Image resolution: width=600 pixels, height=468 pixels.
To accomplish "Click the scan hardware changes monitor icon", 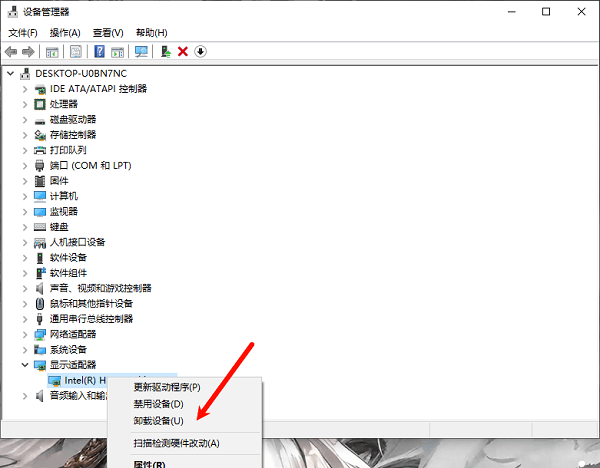I will click(x=141, y=51).
